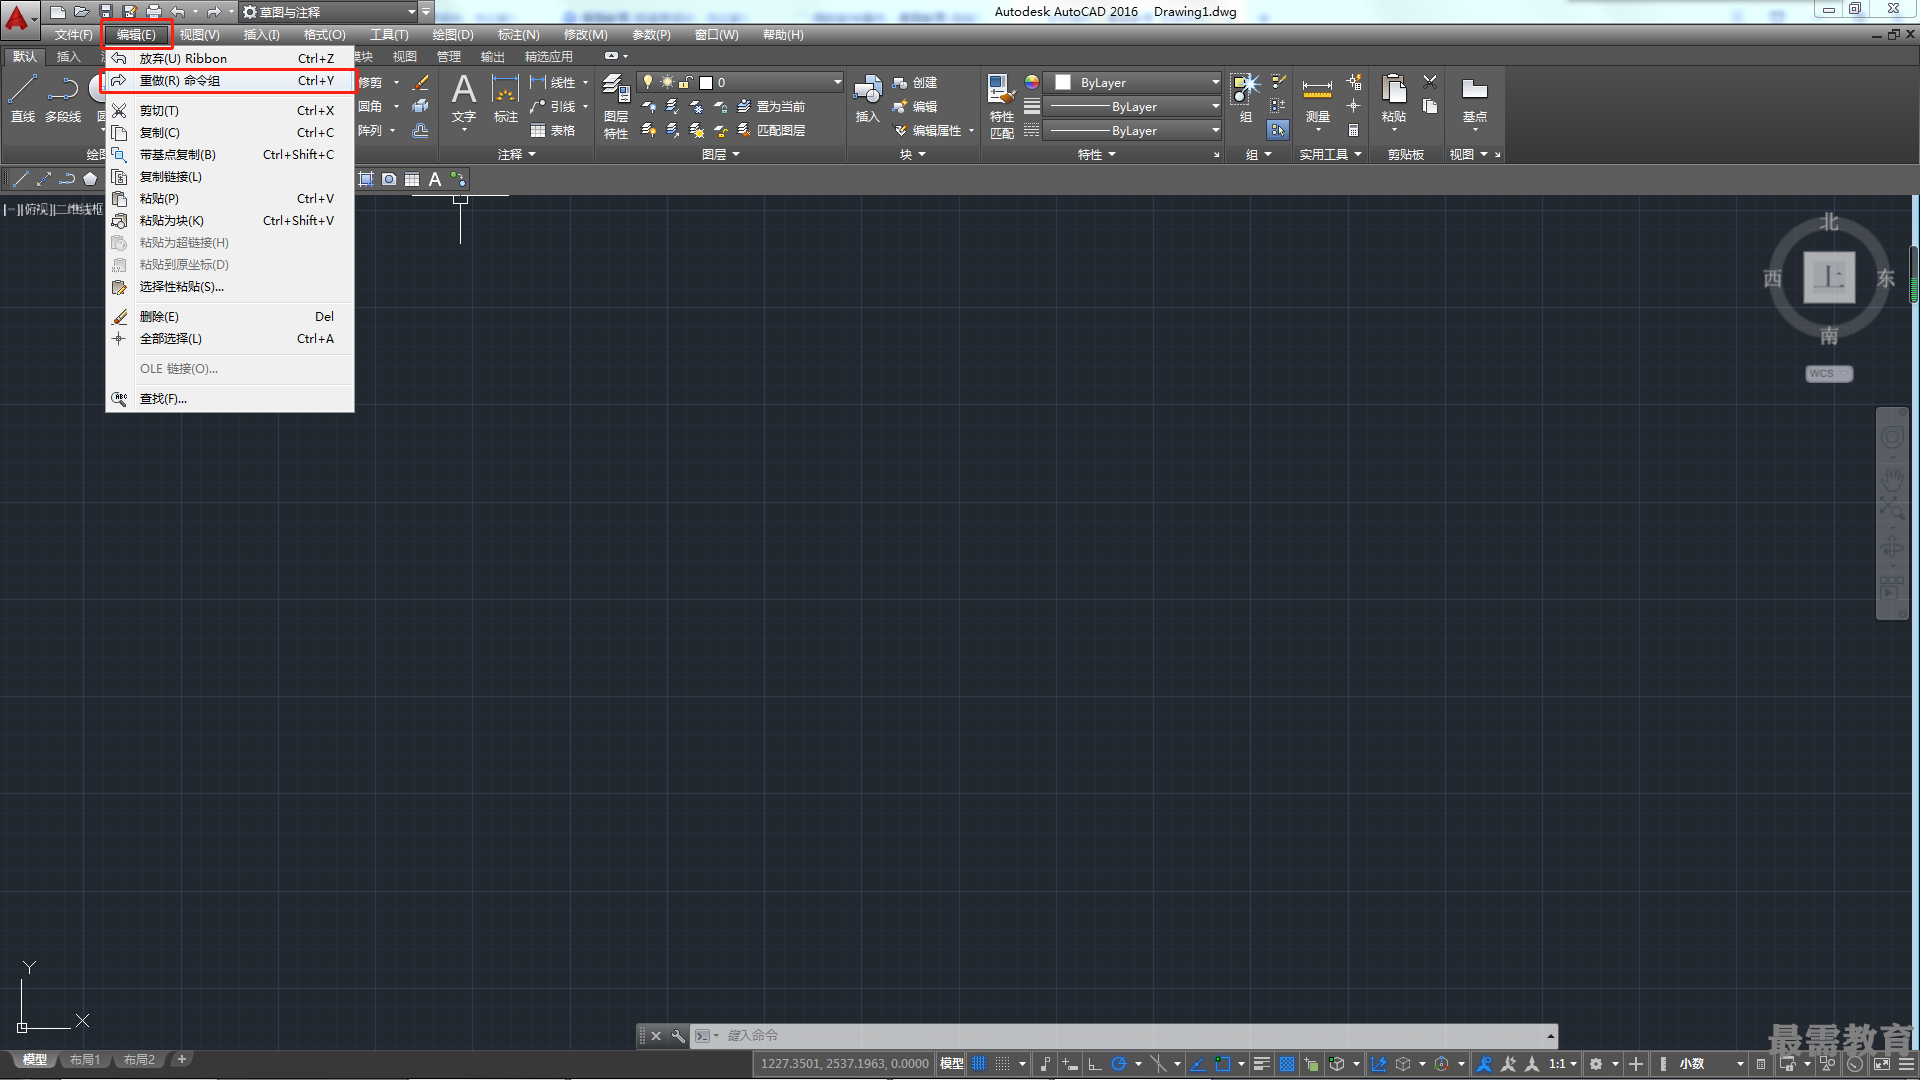
Task: Open the layer name dropdown showing 0
Action: (x=740, y=83)
